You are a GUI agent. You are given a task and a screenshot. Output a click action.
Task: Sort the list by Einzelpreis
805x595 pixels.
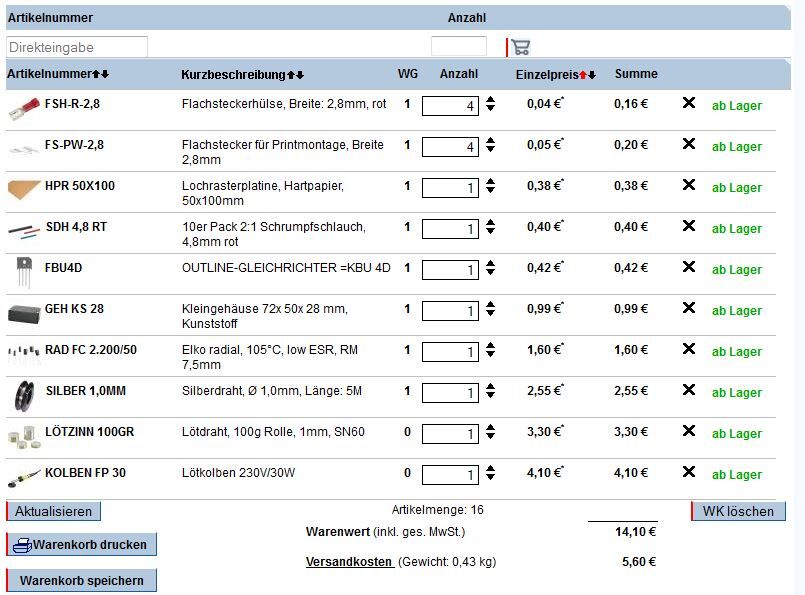click(587, 75)
